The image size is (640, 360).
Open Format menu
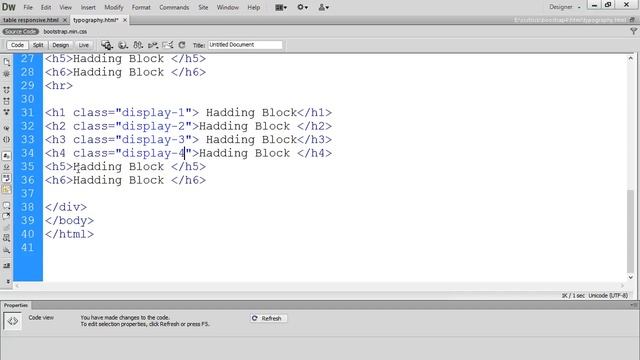[x=141, y=7]
